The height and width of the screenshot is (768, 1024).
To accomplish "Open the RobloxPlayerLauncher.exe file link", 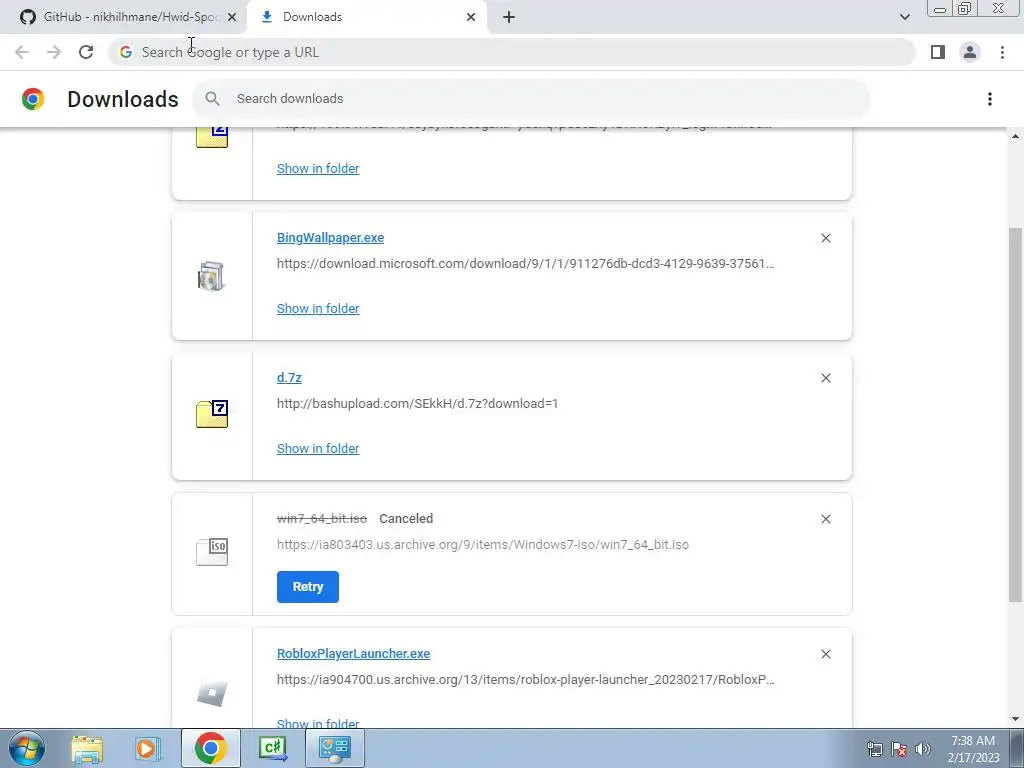I will [x=353, y=654].
